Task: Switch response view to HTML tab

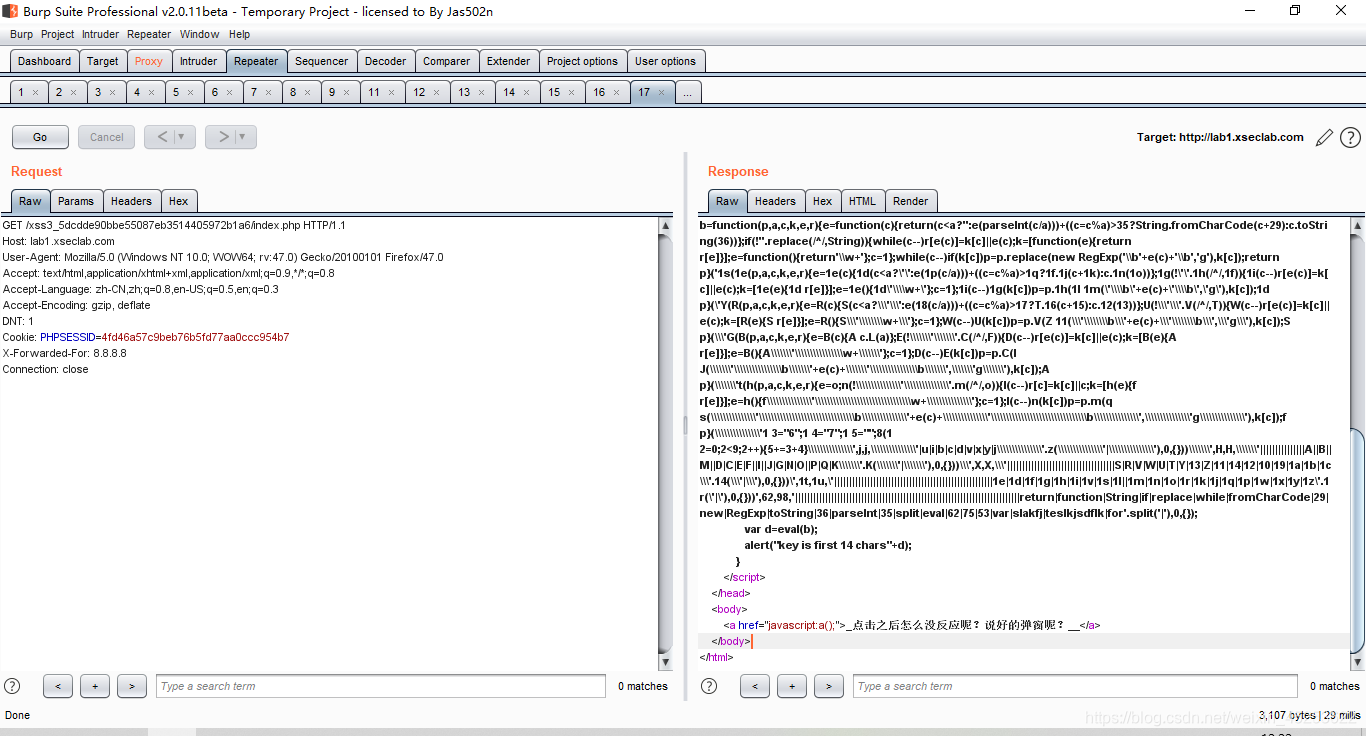Action: (x=862, y=201)
